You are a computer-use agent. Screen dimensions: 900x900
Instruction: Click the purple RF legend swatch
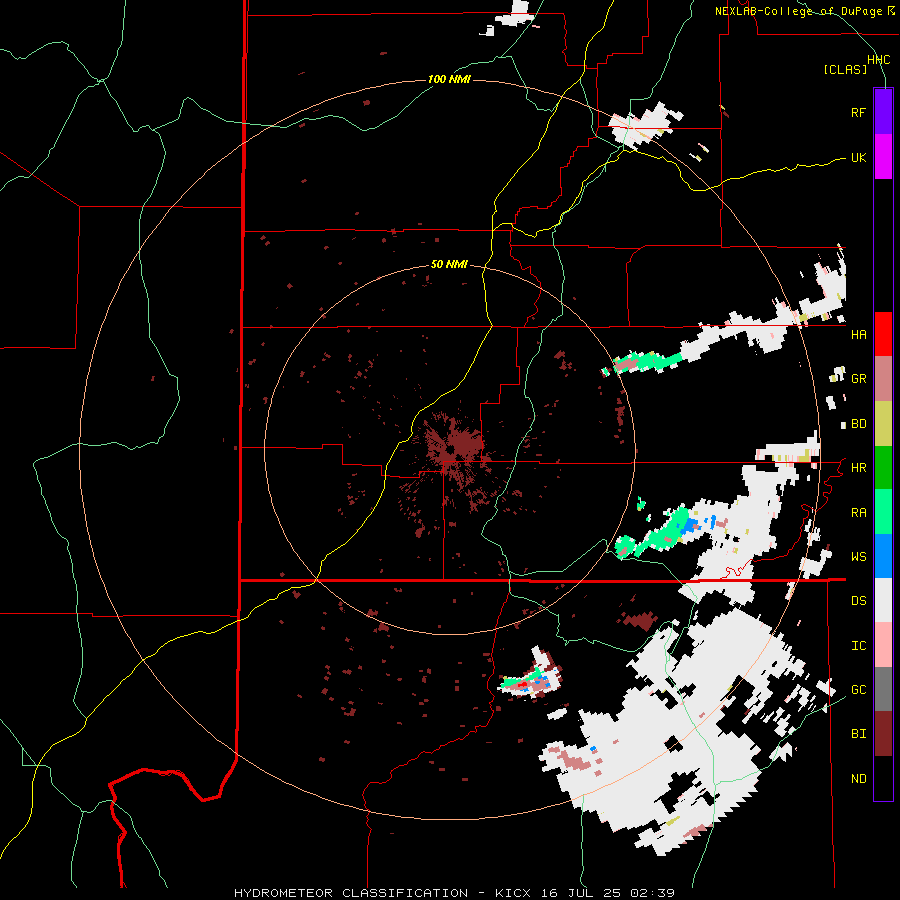(x=883, y=111)
